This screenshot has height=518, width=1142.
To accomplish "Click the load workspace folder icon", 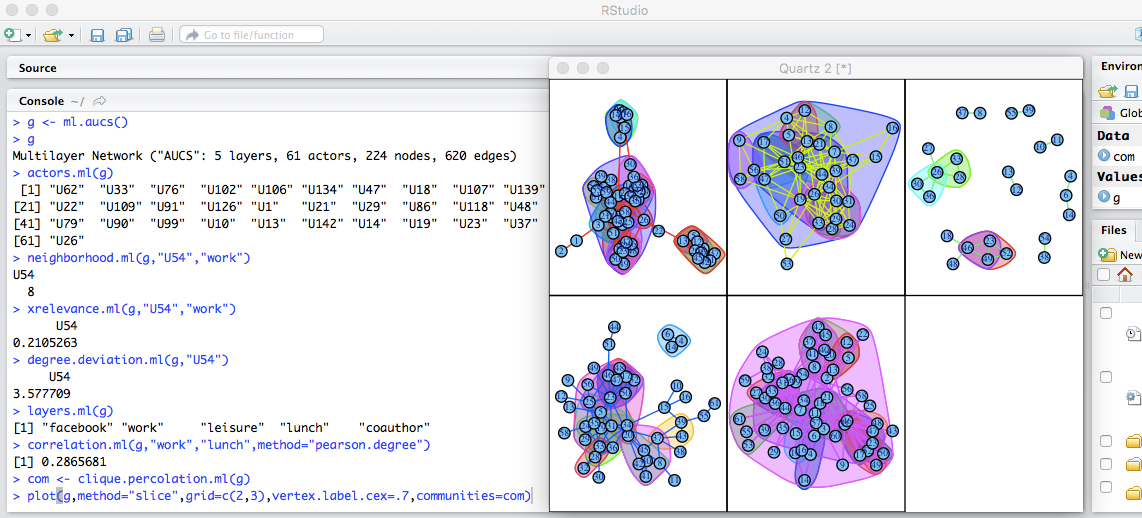I will pos(1108,91).
